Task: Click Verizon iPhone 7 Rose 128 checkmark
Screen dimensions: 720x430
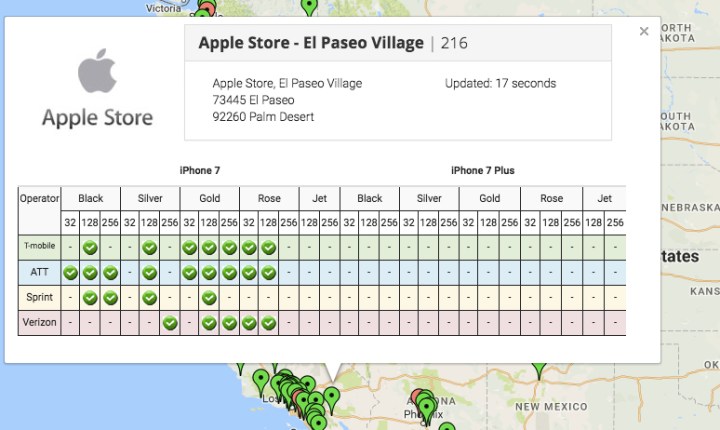Action: (269, 323)
